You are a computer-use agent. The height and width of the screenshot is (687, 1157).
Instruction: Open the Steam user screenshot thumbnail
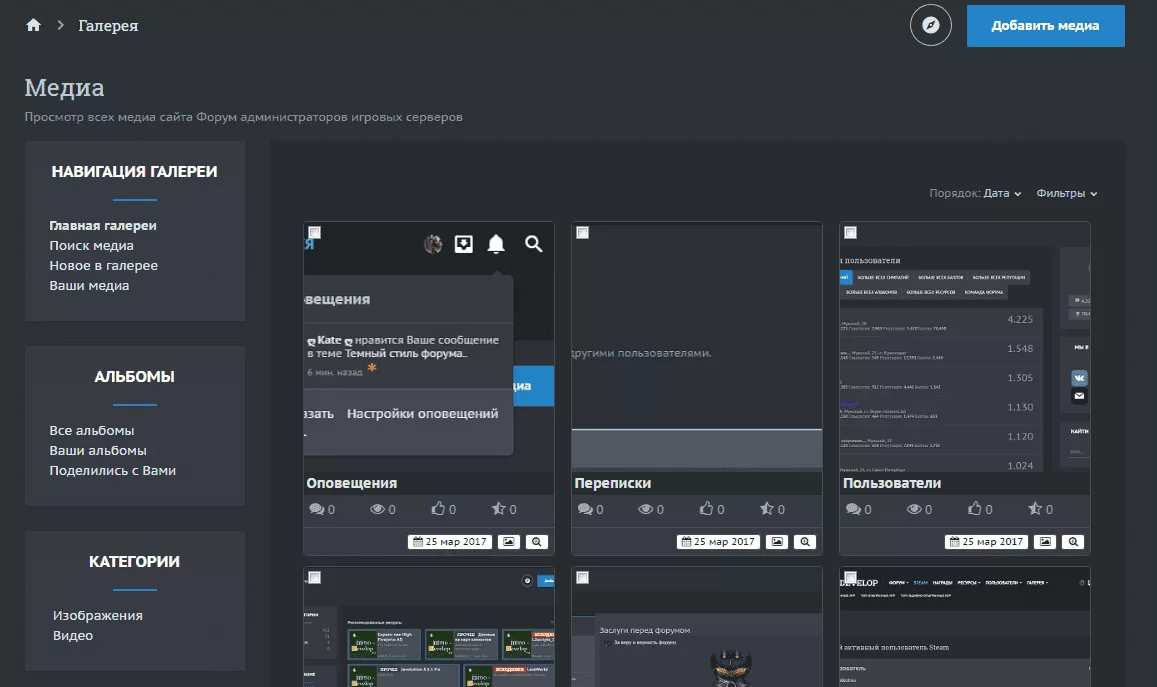click(x=964, y=627)
